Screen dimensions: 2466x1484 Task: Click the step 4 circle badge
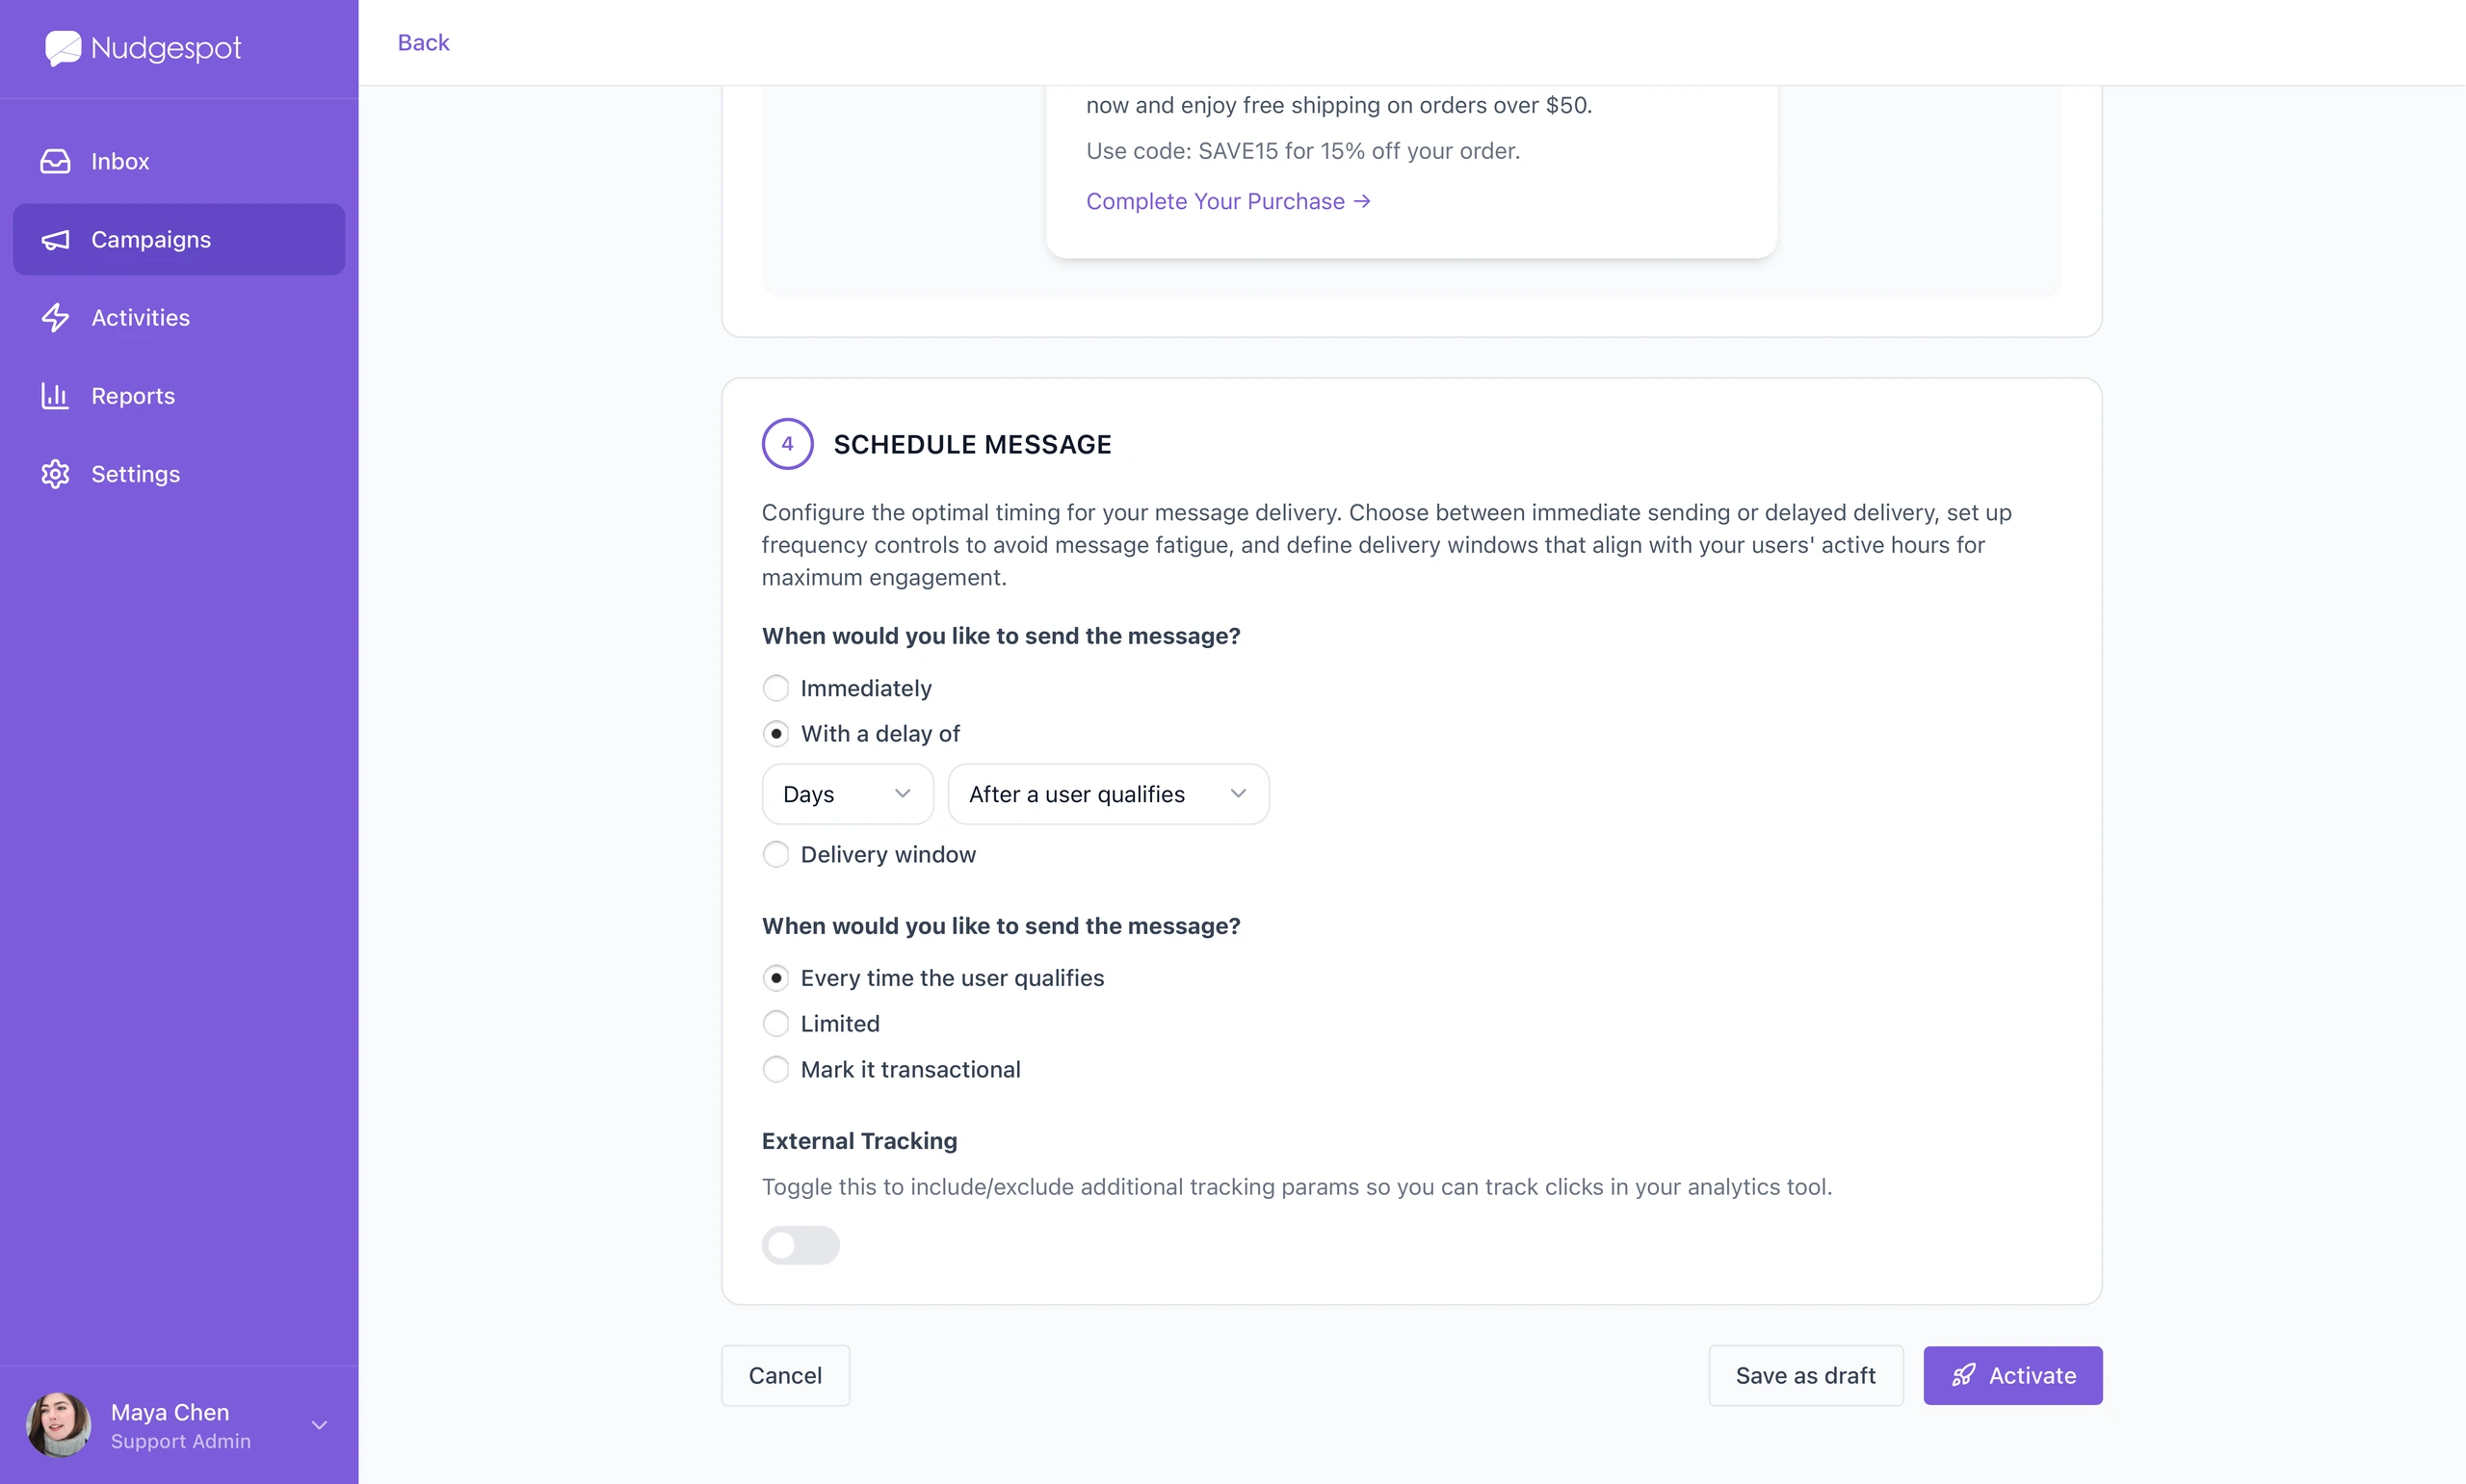pos(787,444)
